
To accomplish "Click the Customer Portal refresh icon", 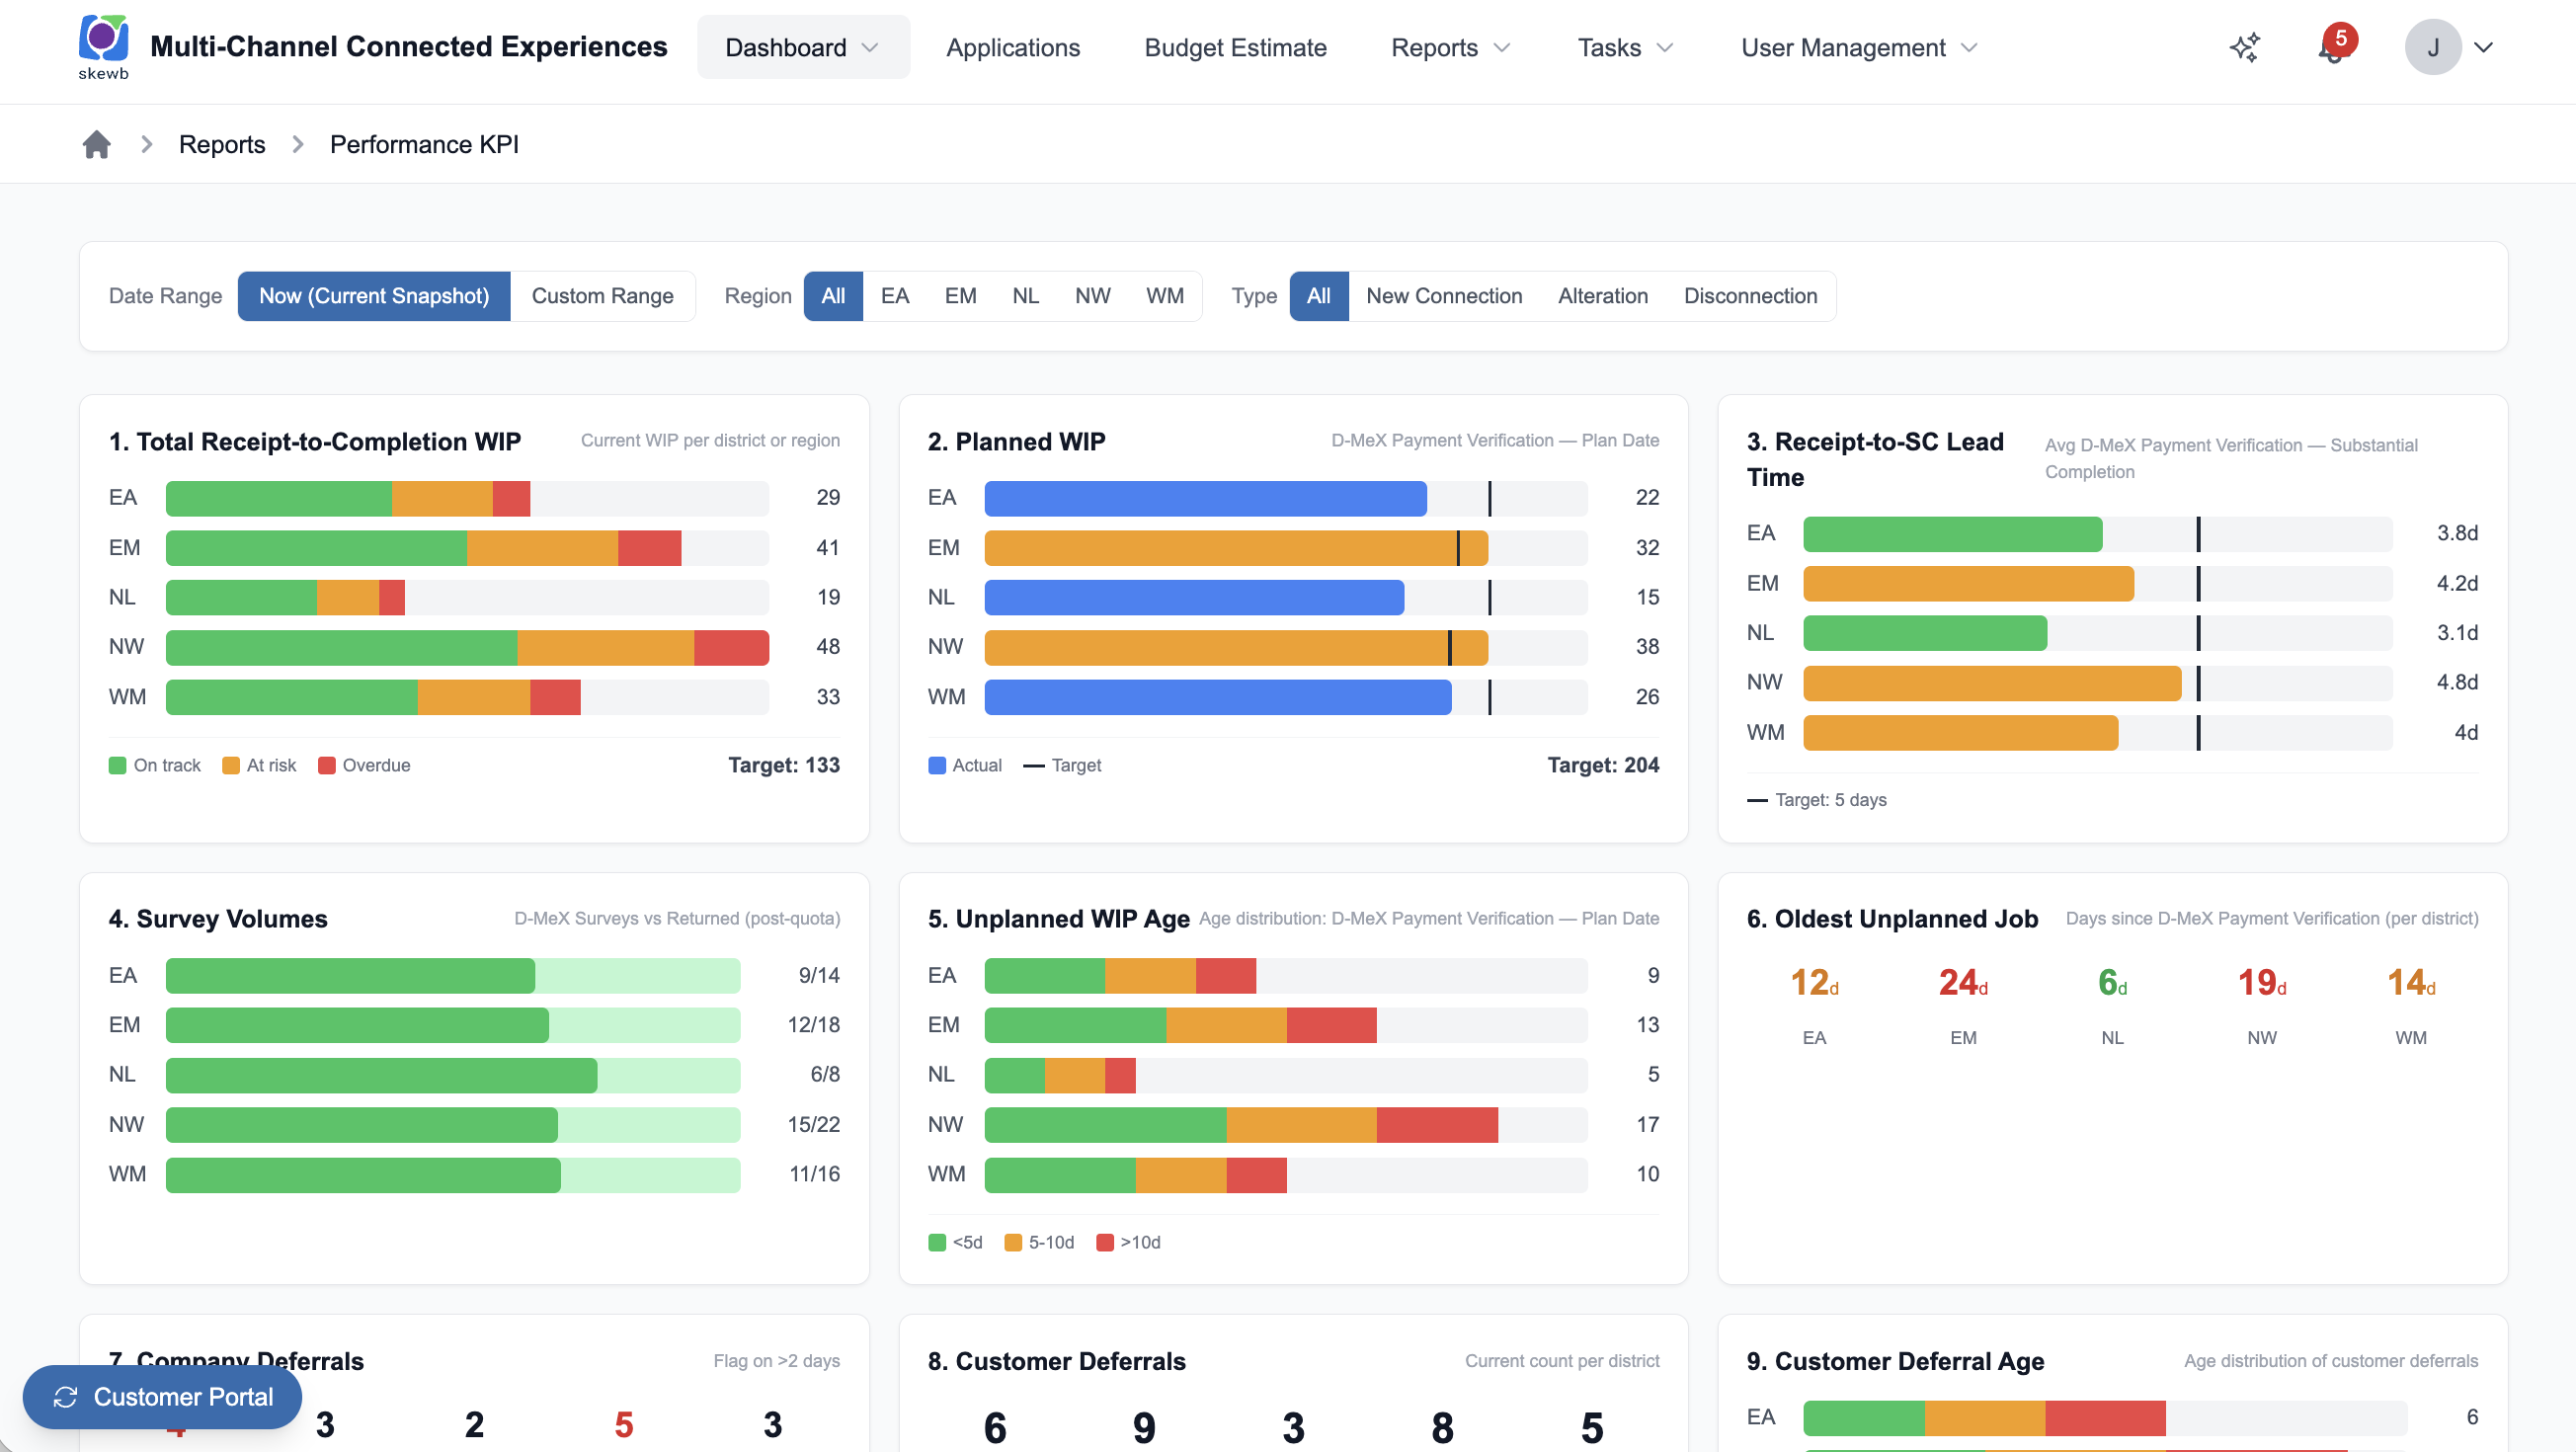I will point(66,1397).
